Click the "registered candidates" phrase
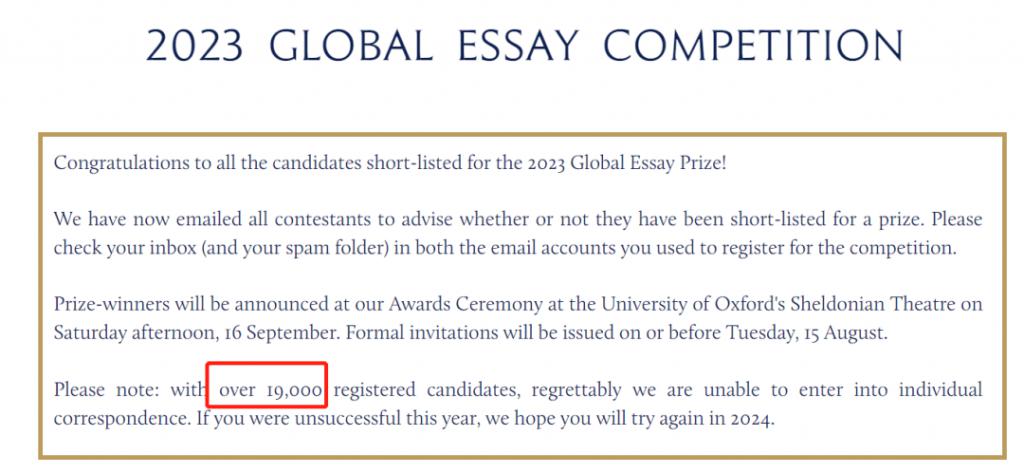This screenshot has width=1024, height=474. point(418,389)
